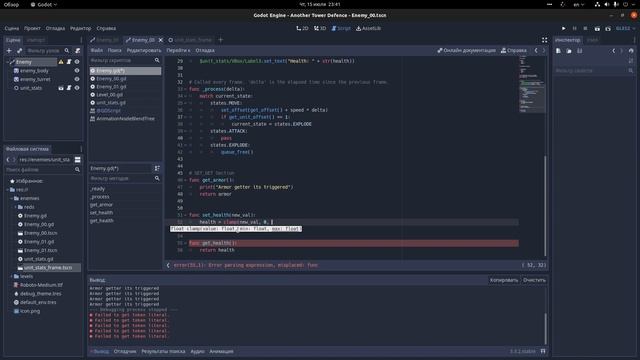The height and width of the screenshot is (360, 640).
Task: Switch to Script workspace
Action: tap(341, 29)
